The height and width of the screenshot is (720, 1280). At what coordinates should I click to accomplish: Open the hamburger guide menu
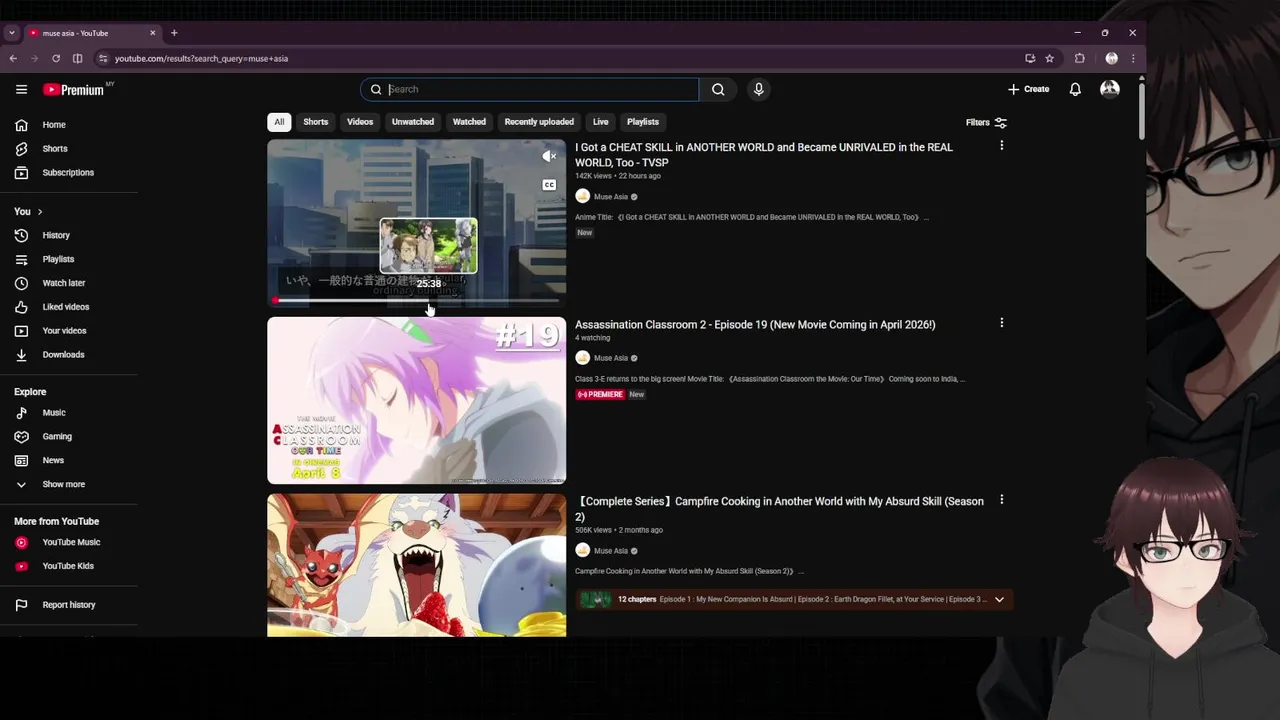[21, 89]
